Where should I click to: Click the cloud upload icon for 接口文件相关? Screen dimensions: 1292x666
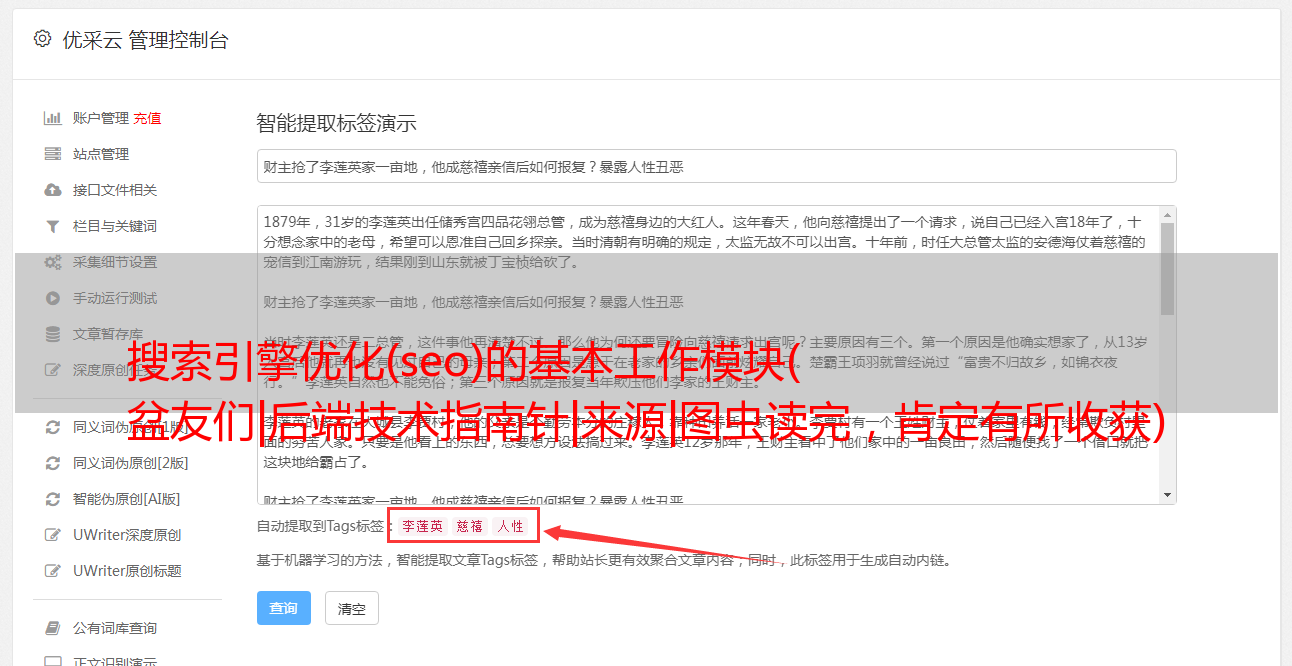[53, 190]
